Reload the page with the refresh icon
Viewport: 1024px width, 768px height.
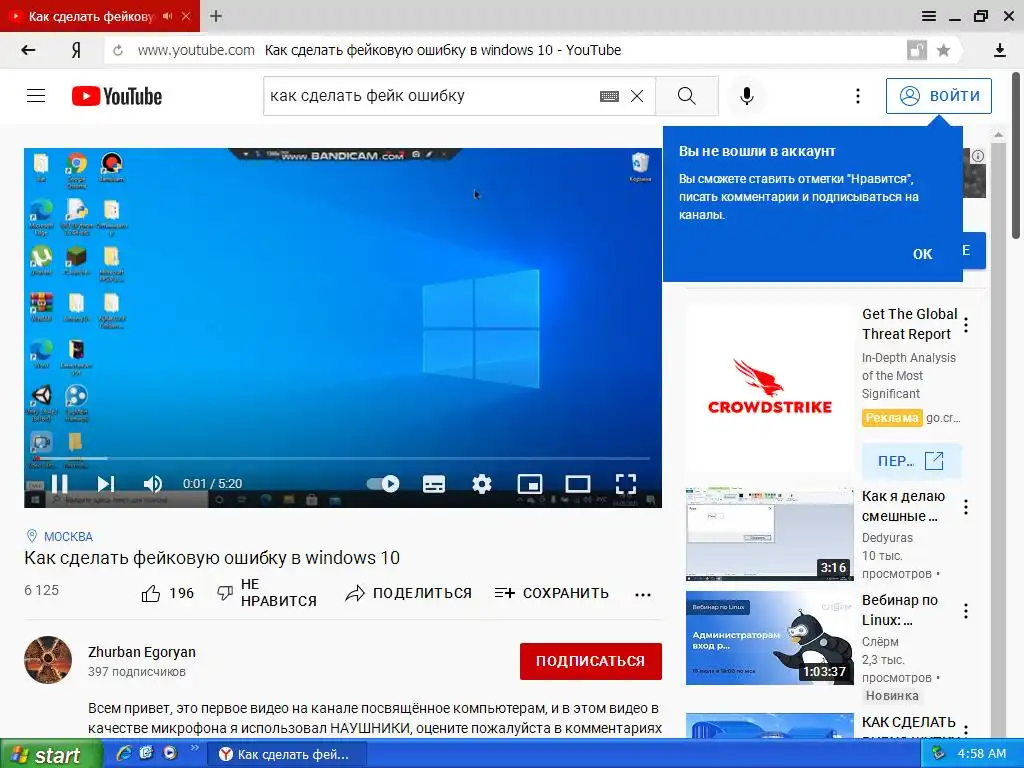pos(118,50)
